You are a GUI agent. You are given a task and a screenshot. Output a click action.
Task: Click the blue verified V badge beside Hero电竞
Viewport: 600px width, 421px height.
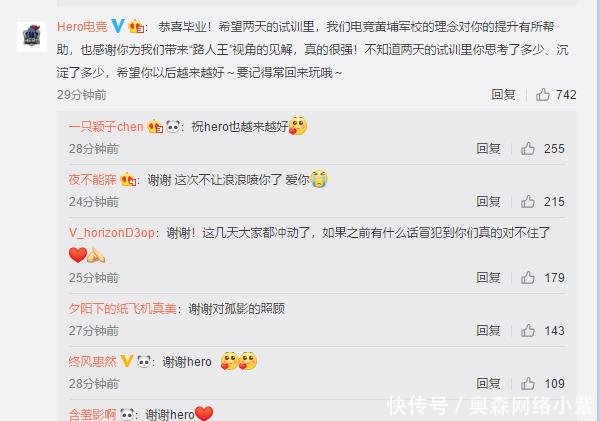pyautogui.click(x=117, y=26)
